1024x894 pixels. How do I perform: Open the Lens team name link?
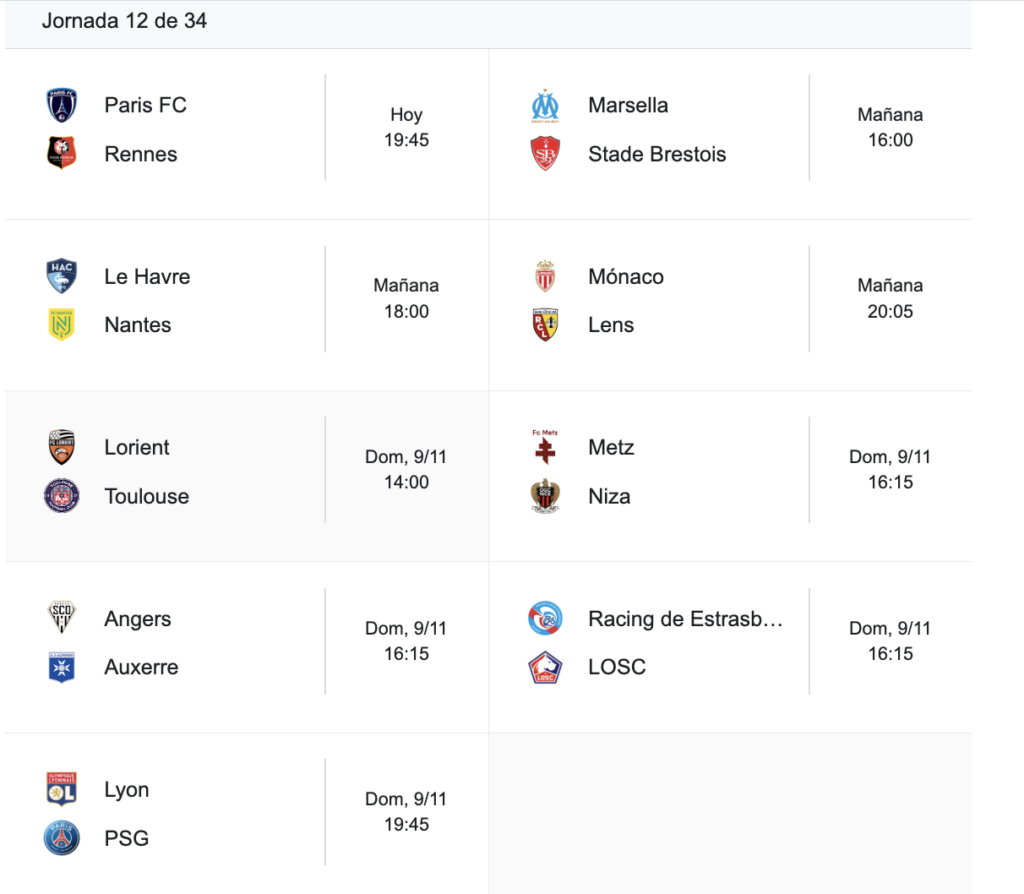(x=611, y=325)
